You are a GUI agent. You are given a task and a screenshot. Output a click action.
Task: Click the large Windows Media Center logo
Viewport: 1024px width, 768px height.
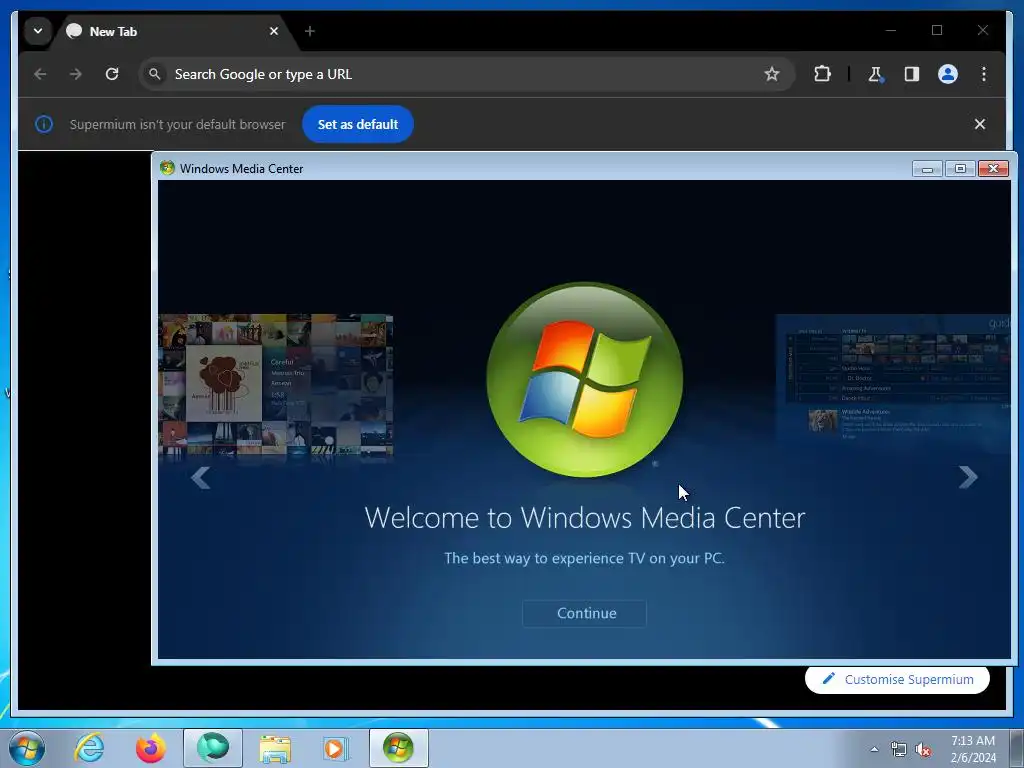584,379
